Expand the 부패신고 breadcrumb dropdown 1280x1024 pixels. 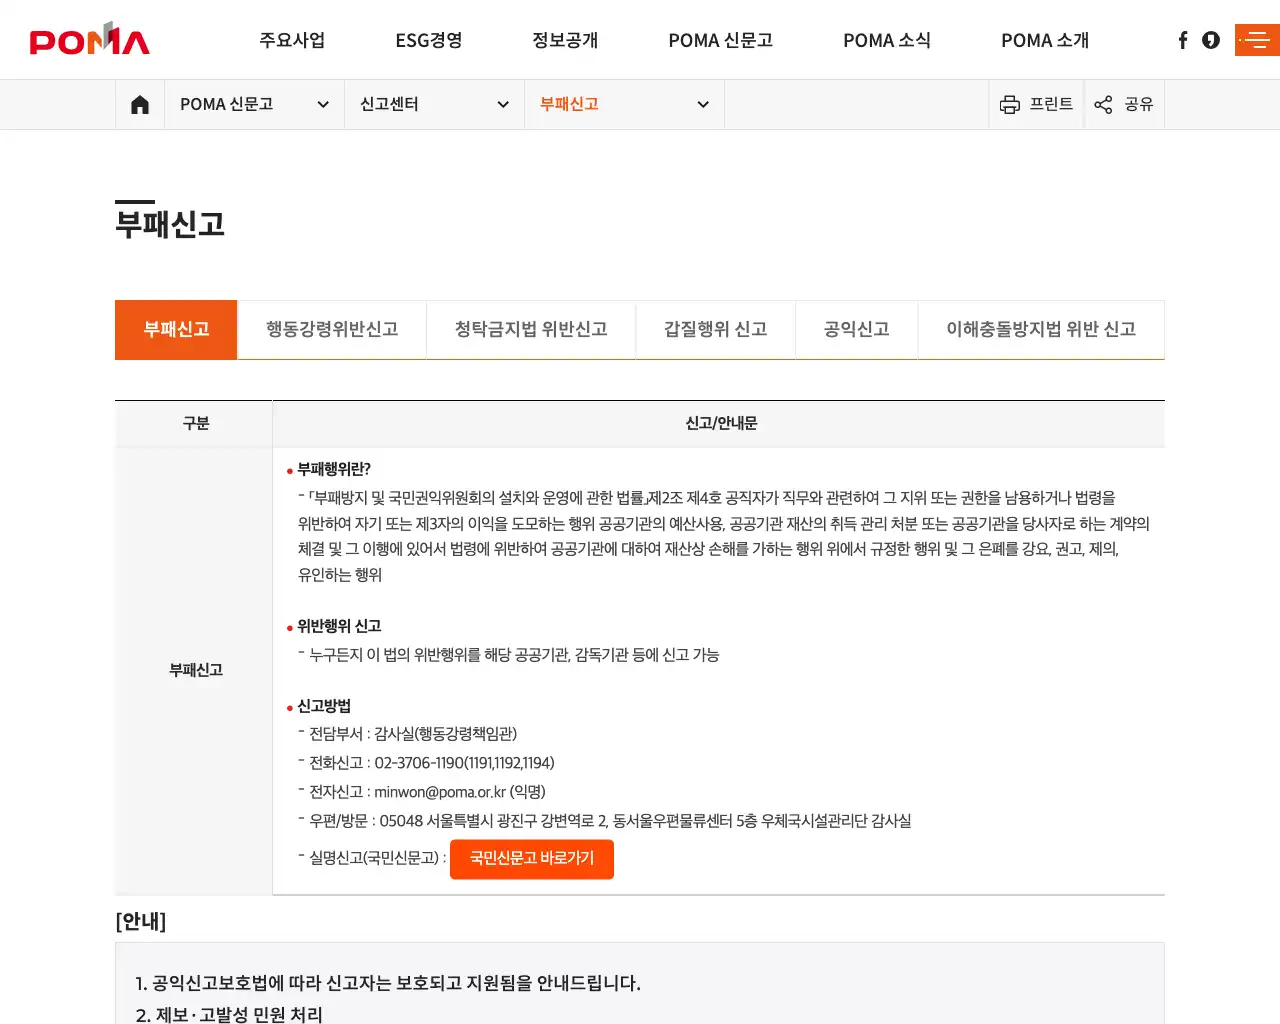tap(624, 104)
